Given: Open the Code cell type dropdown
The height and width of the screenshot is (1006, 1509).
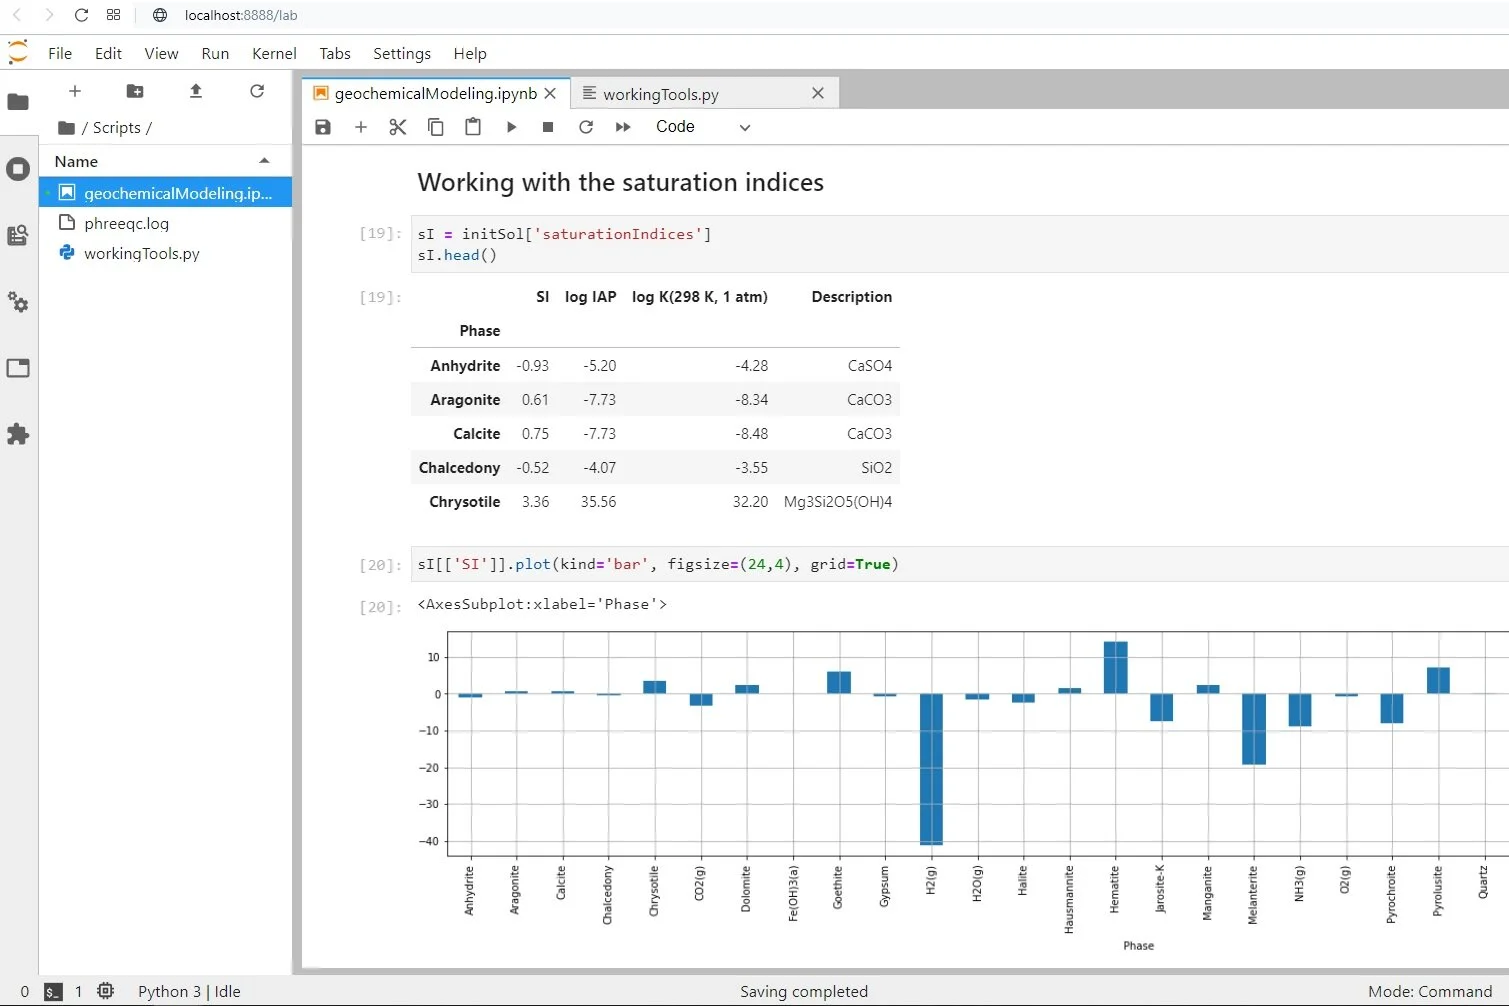Looking at the screenshot, I should tap(702, 127).
